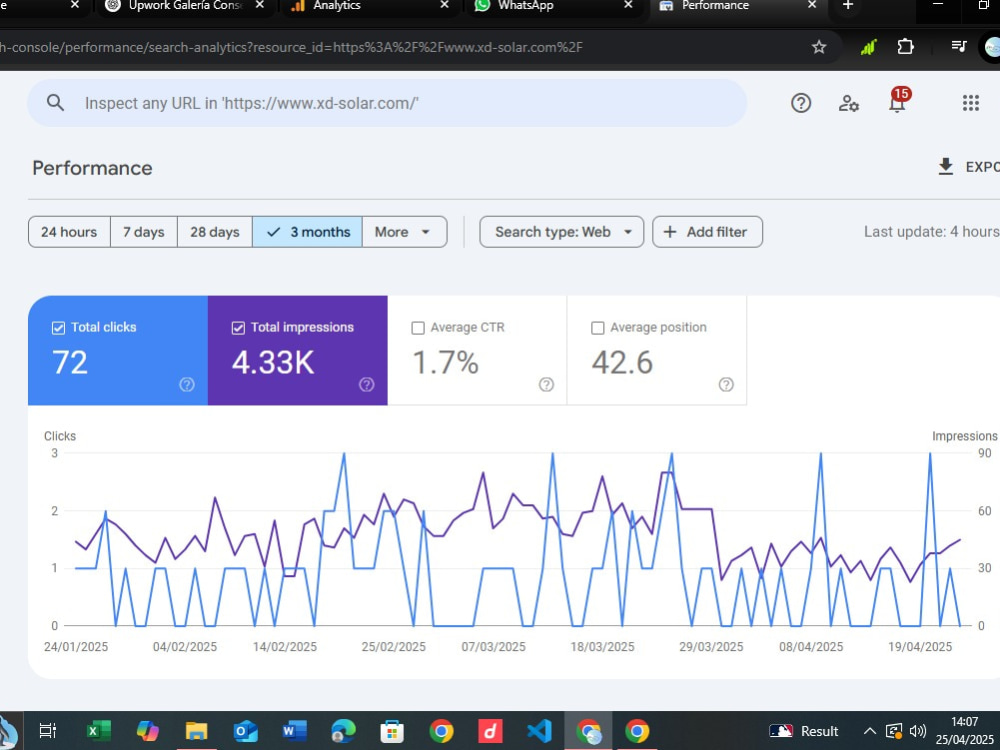Open new browser tab with plus icon
The height and width of the screenshot is (750, 1000).
pyautogui.click(x=848, y=5)
